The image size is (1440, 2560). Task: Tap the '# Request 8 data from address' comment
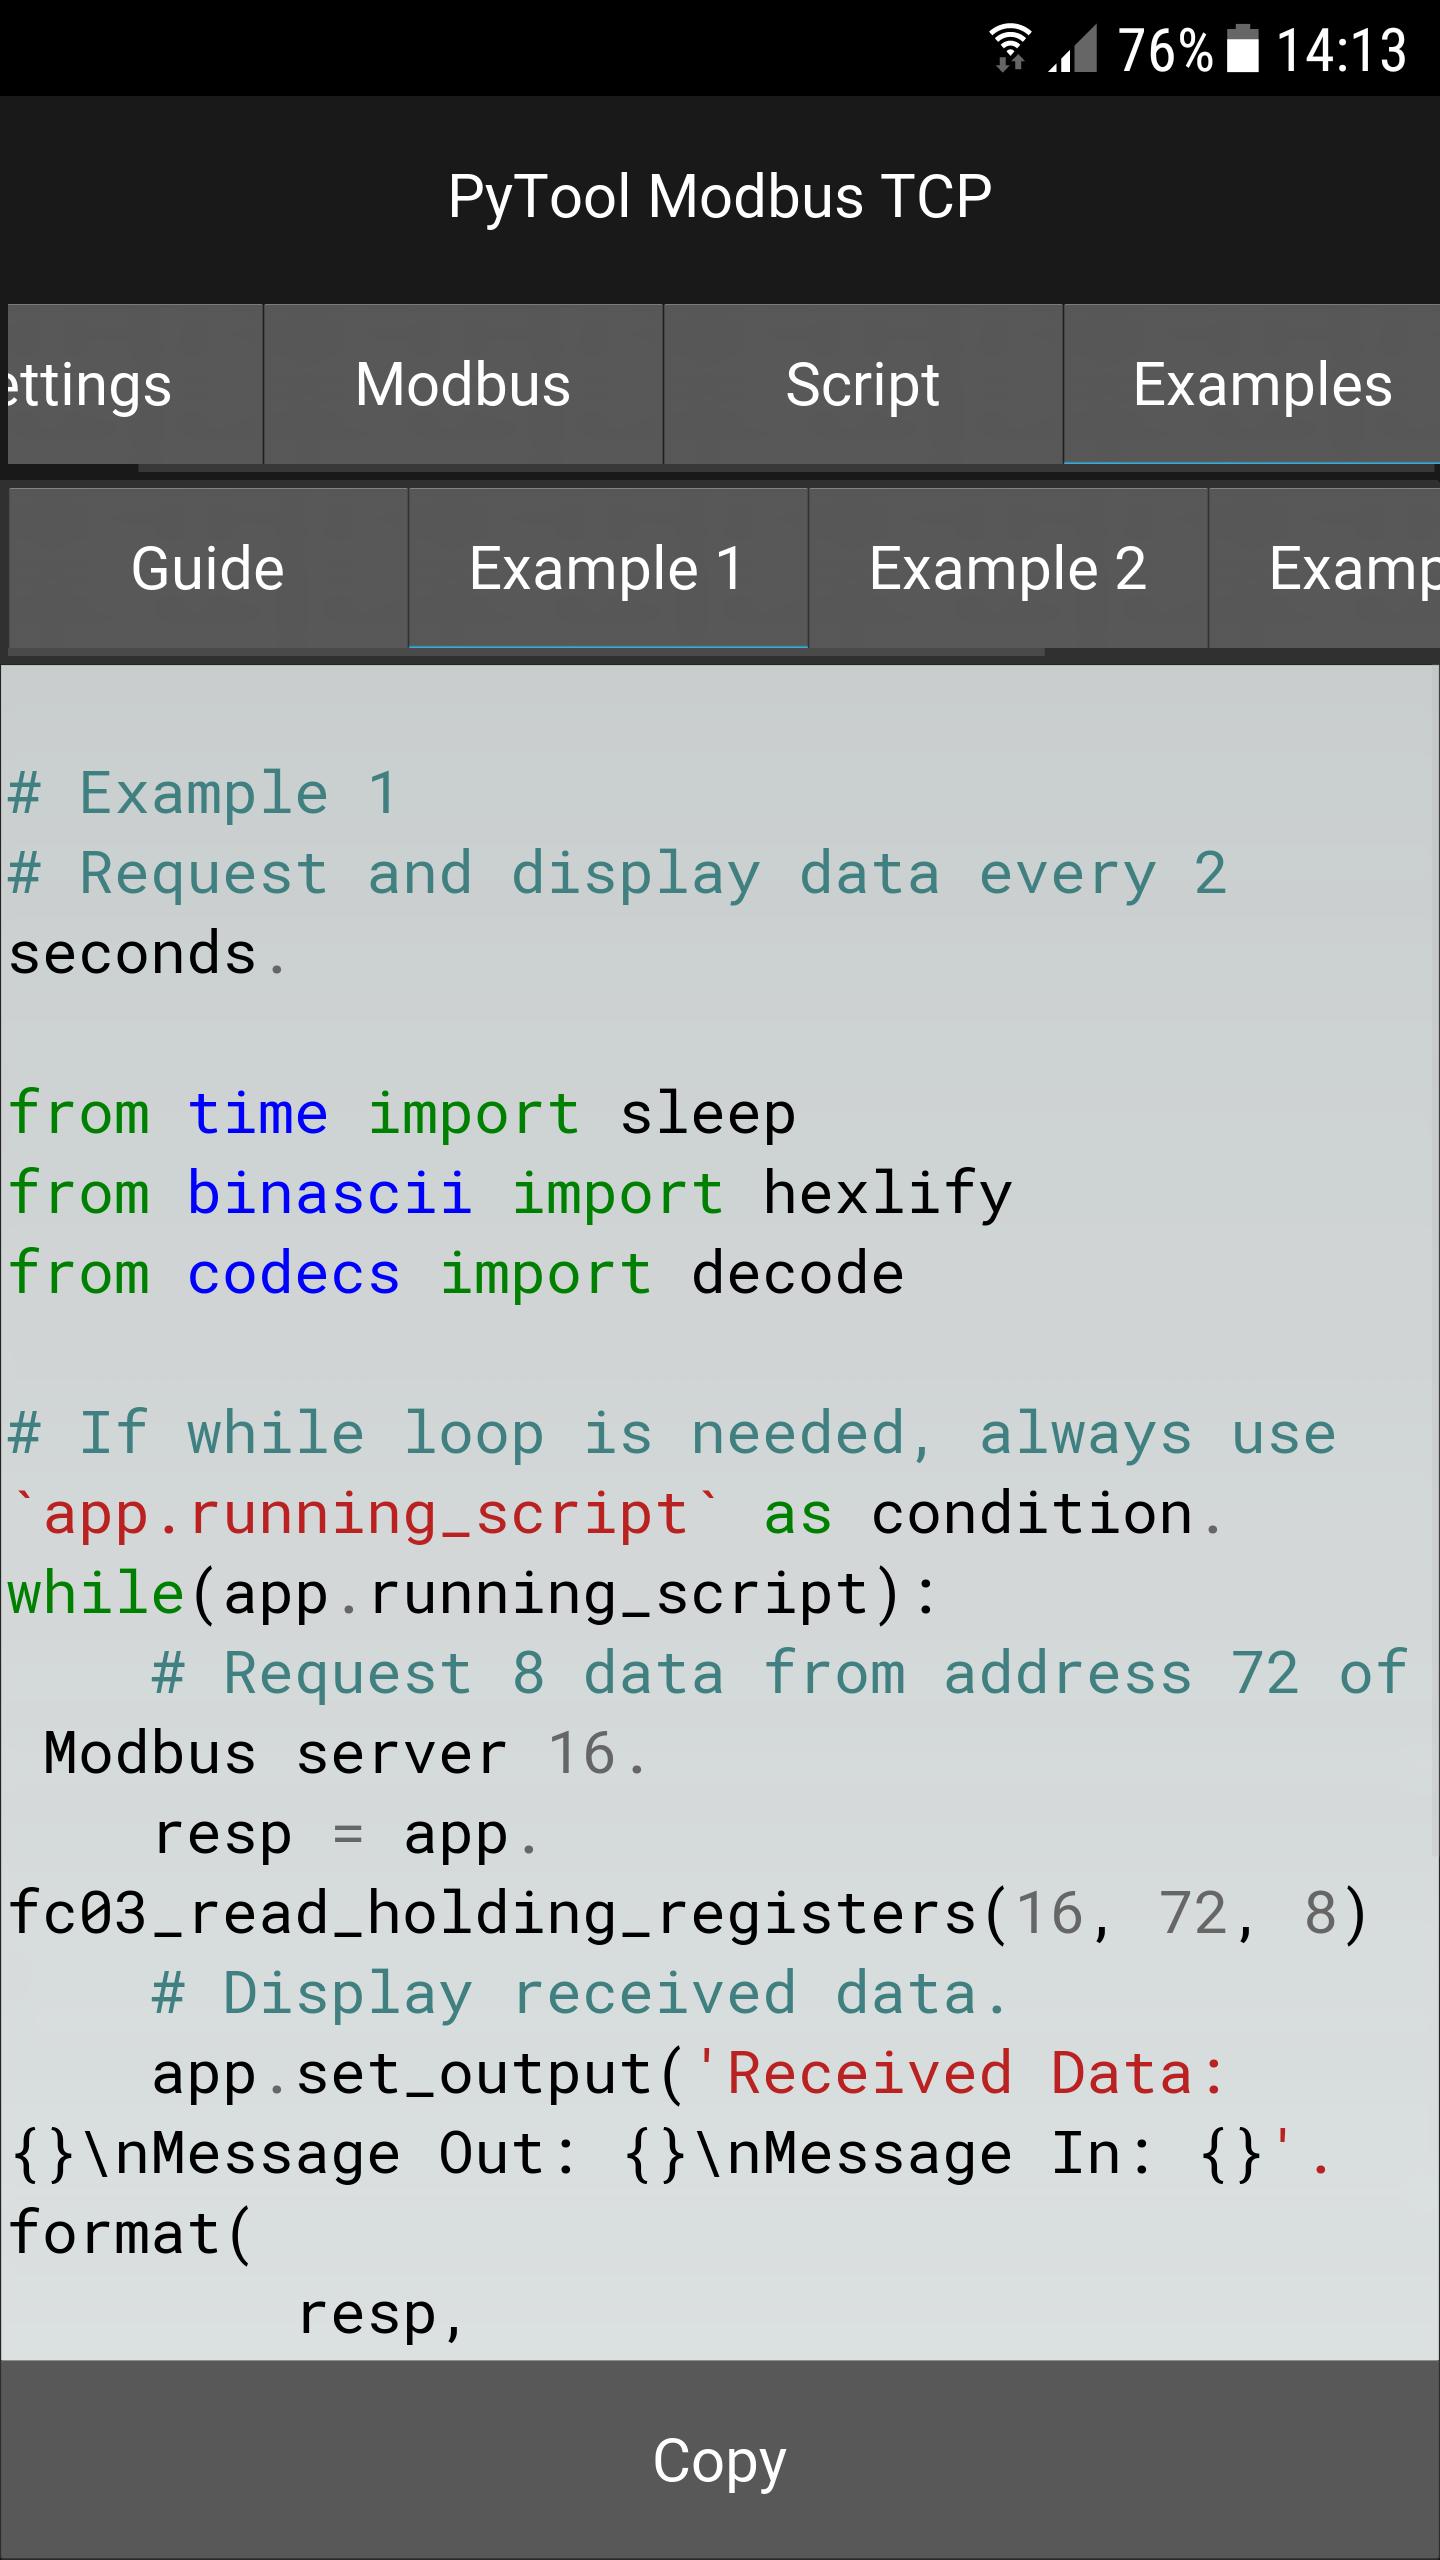(780, 1674)
